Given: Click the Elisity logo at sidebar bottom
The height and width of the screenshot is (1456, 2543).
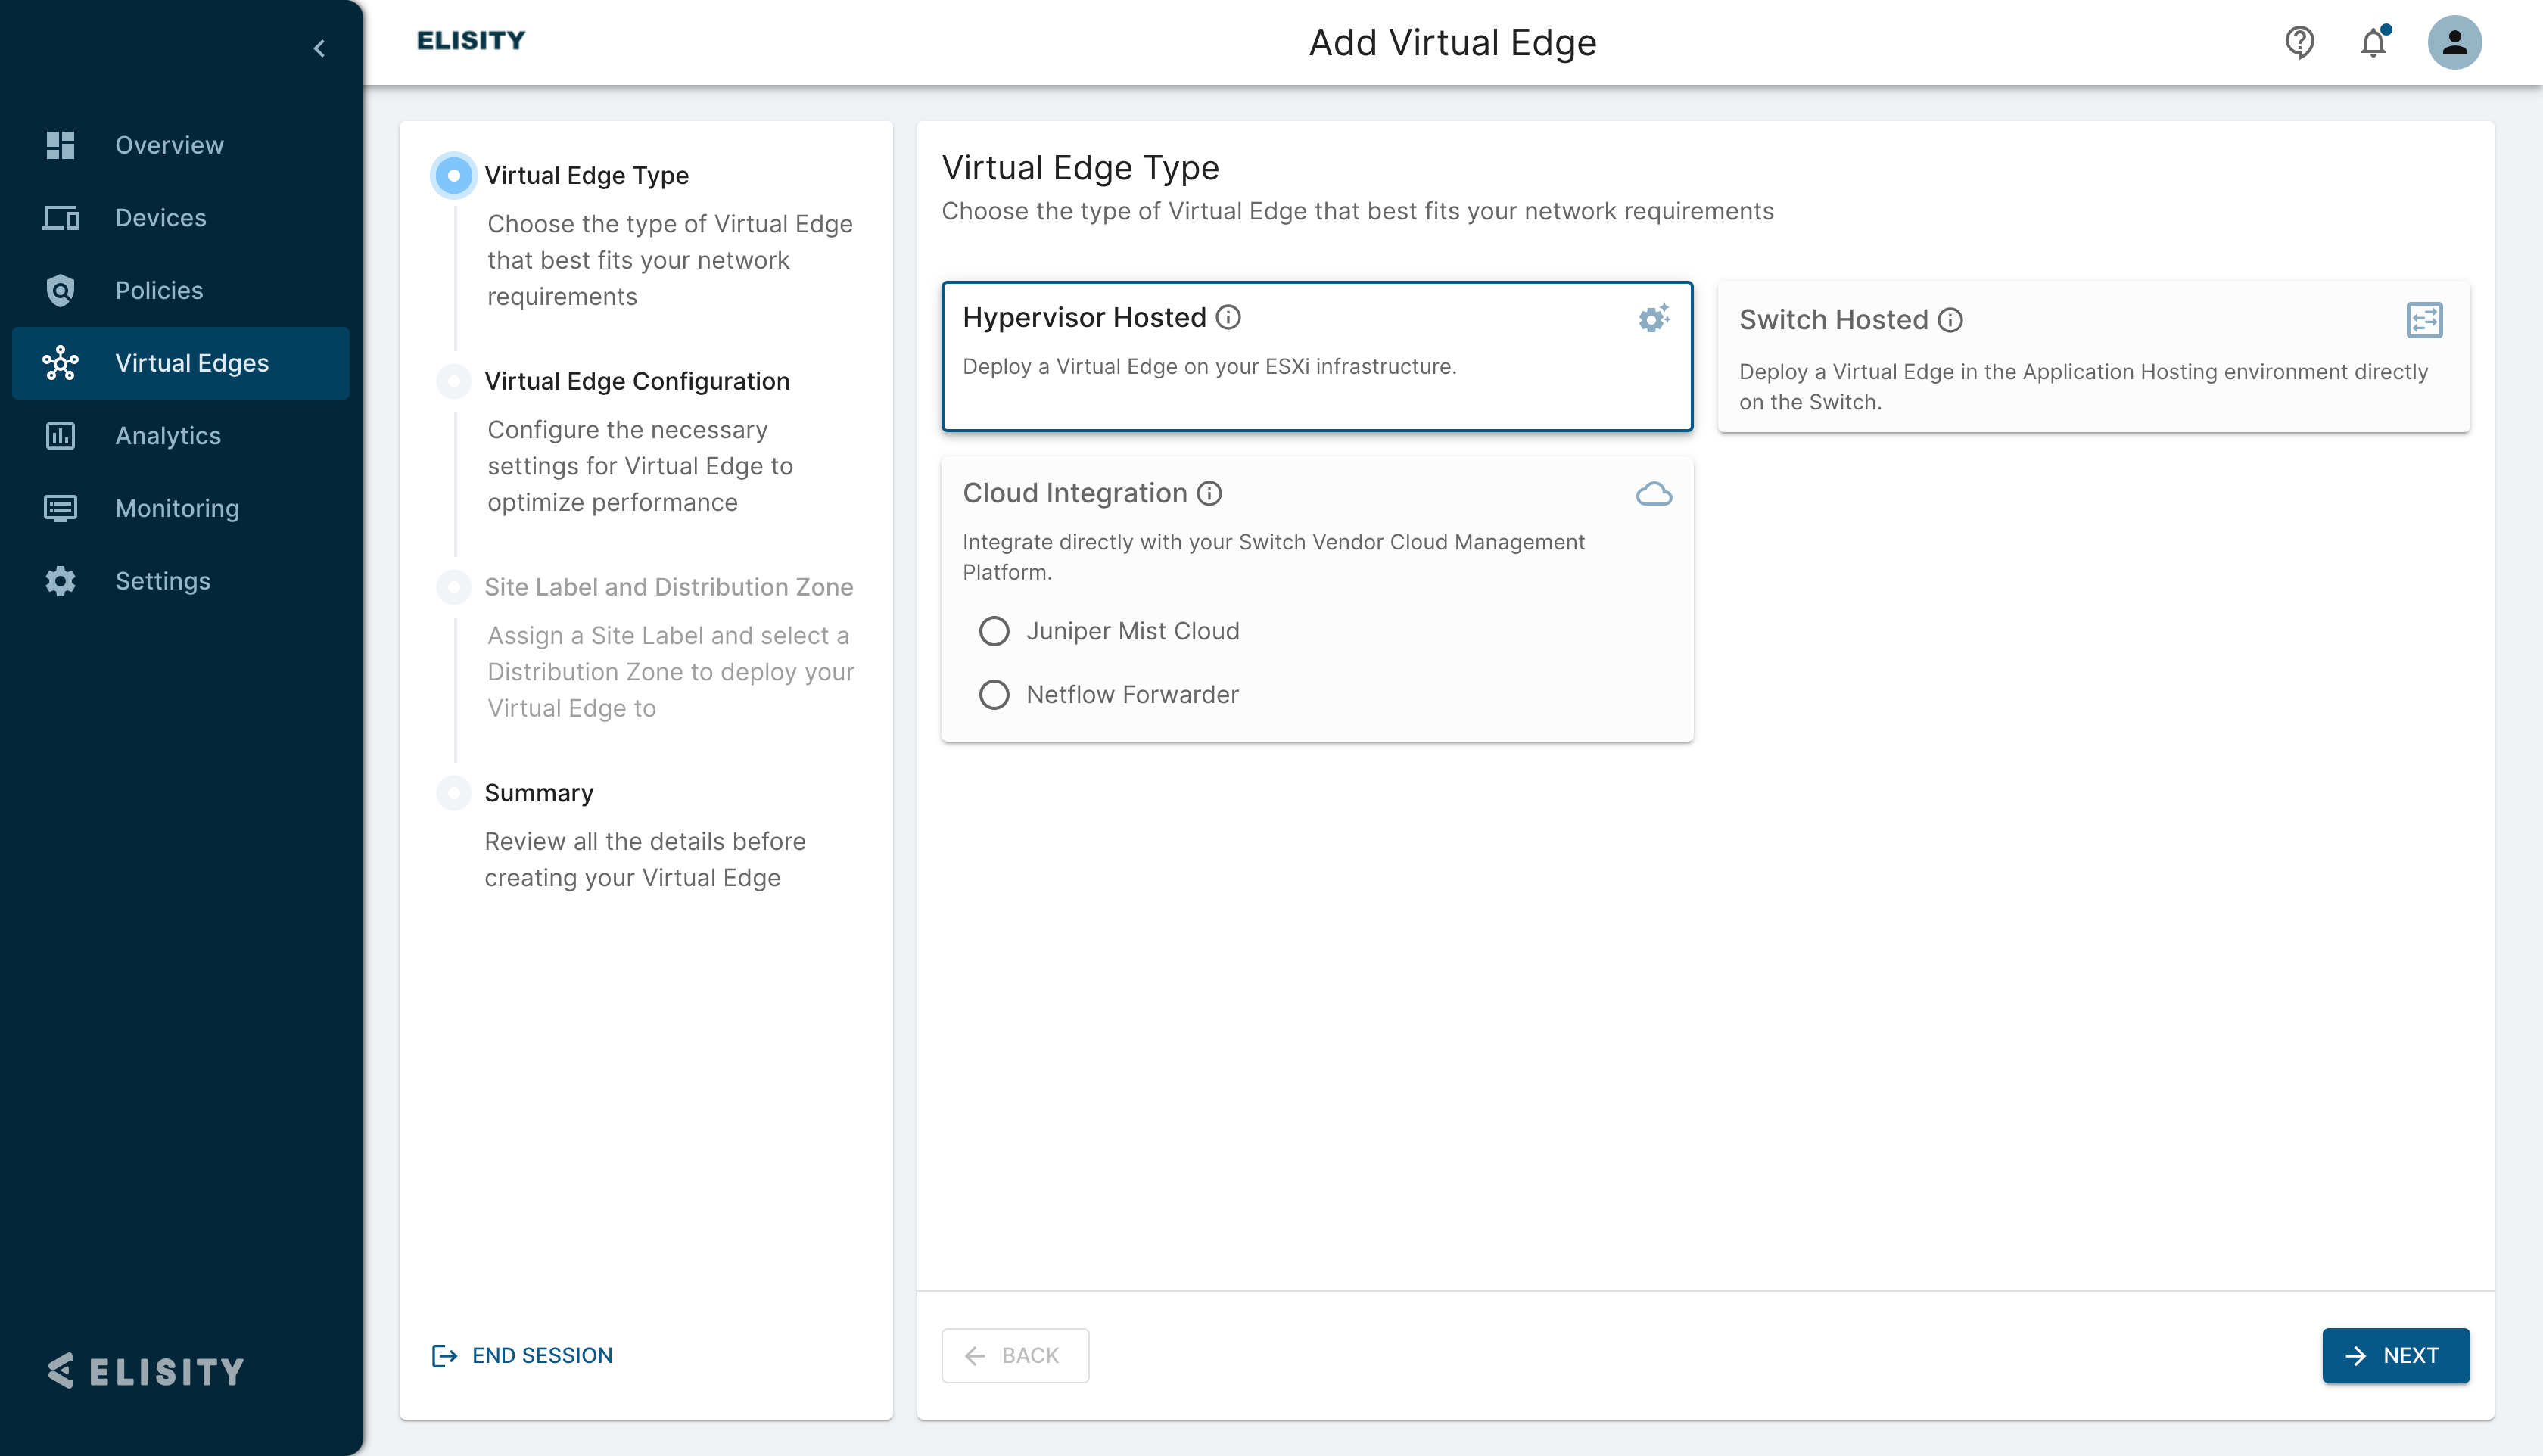Looking at the screenshot, I should (146, 1371).
